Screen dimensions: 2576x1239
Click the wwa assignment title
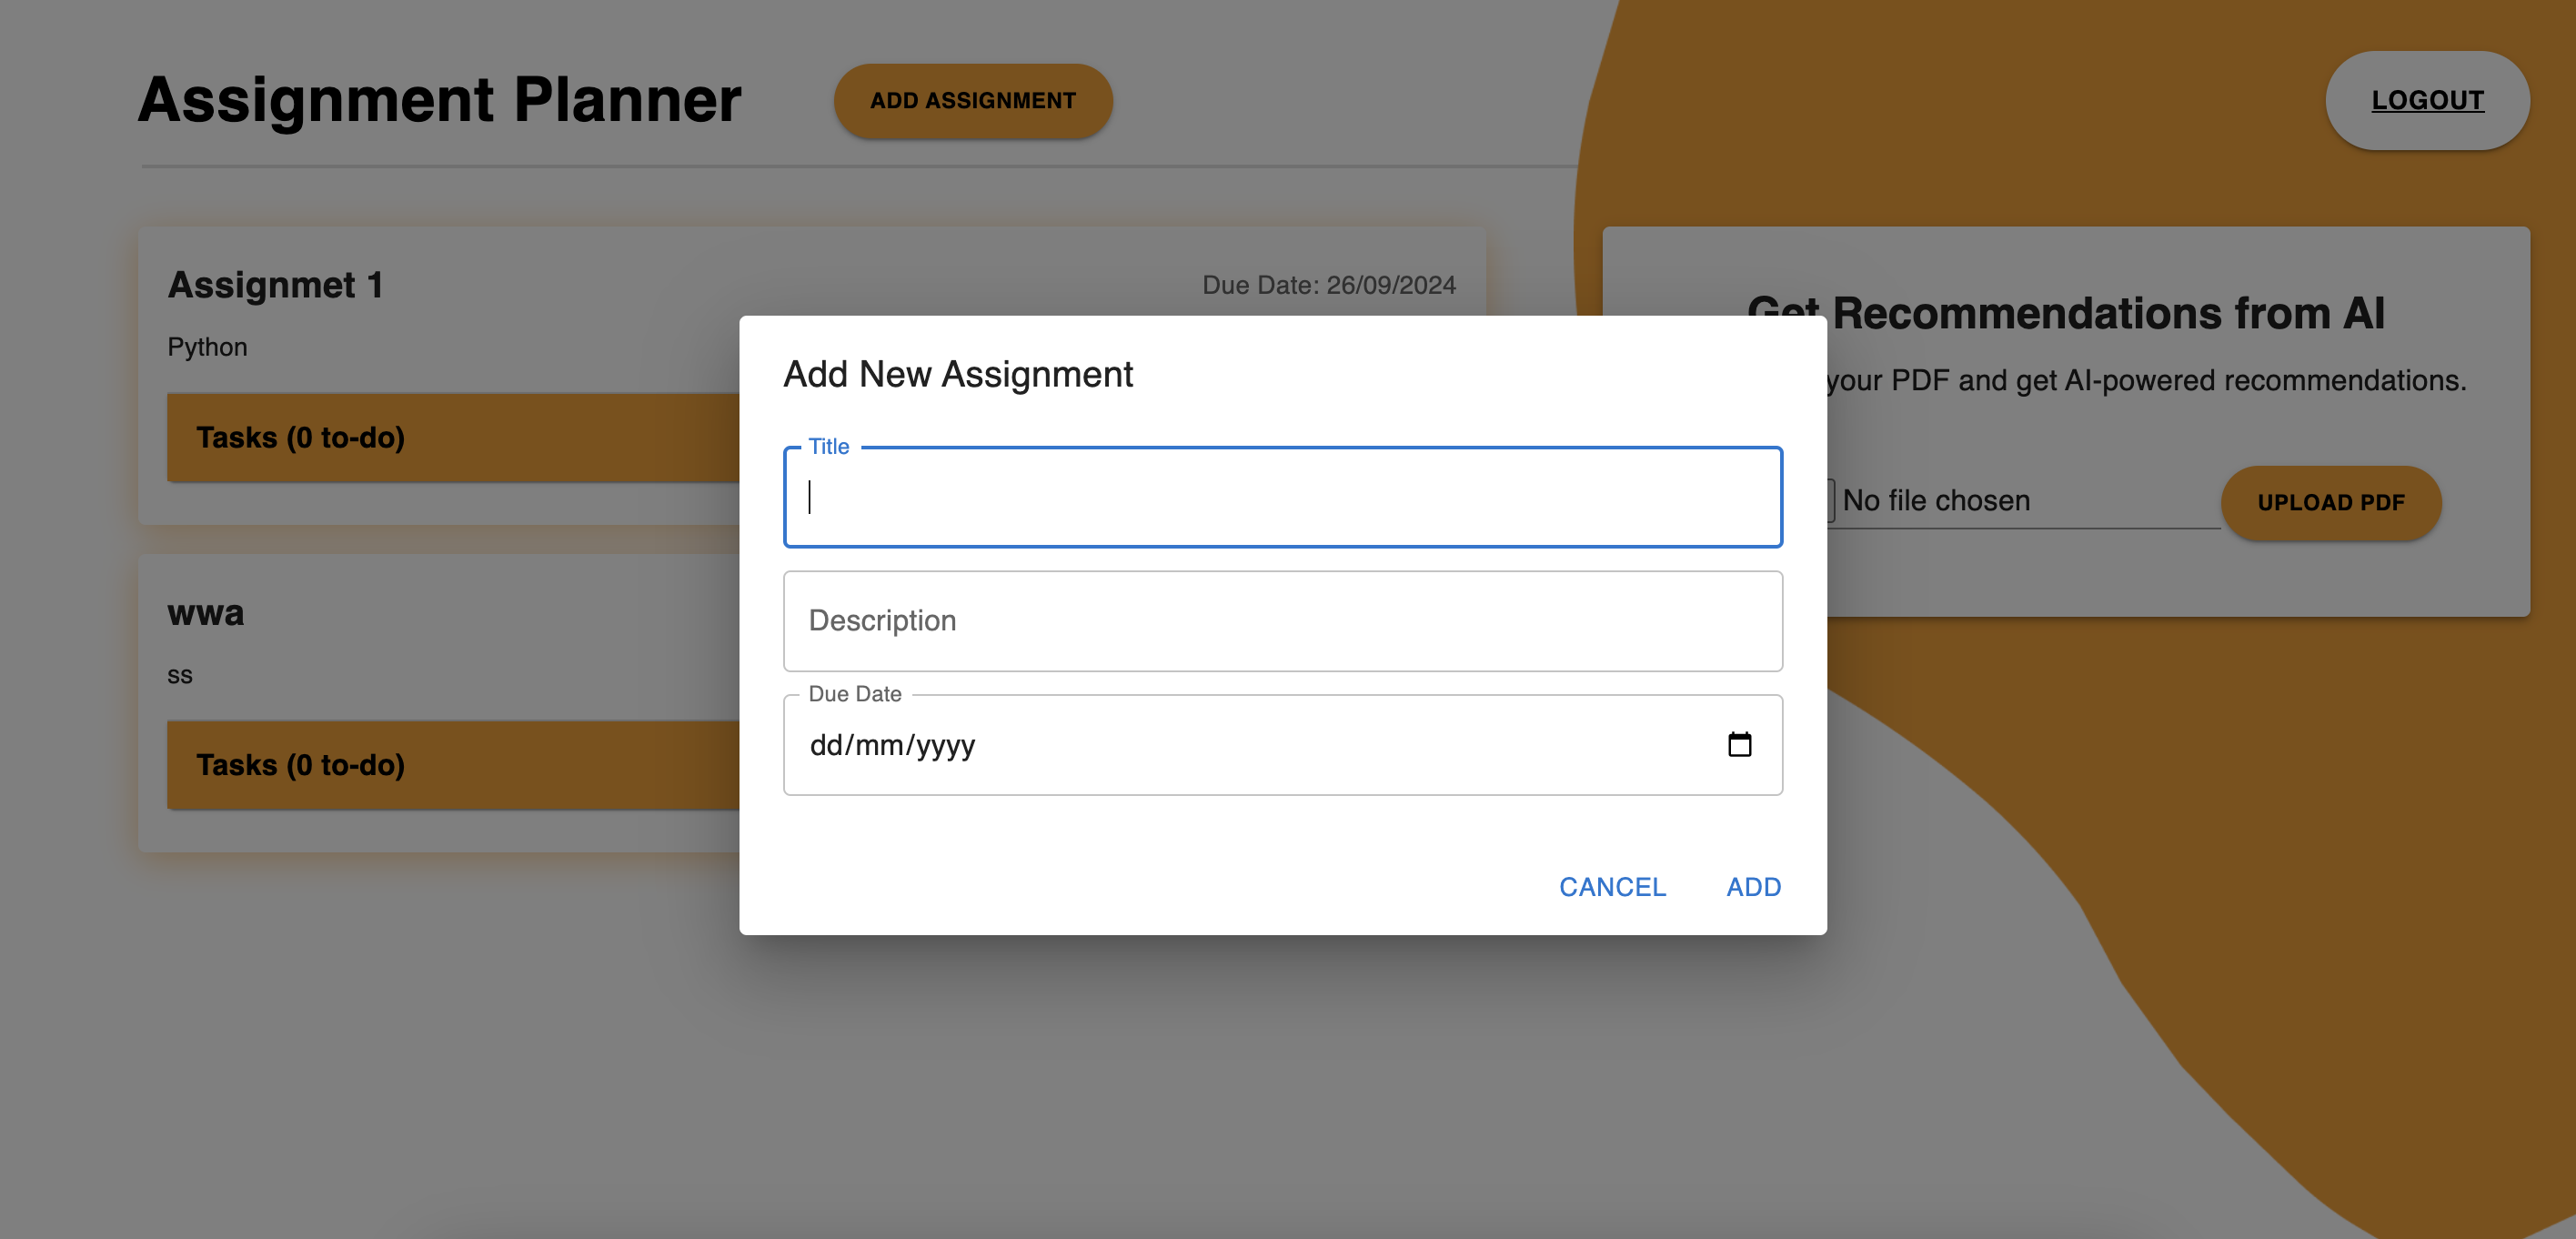(x=205, y=612)
